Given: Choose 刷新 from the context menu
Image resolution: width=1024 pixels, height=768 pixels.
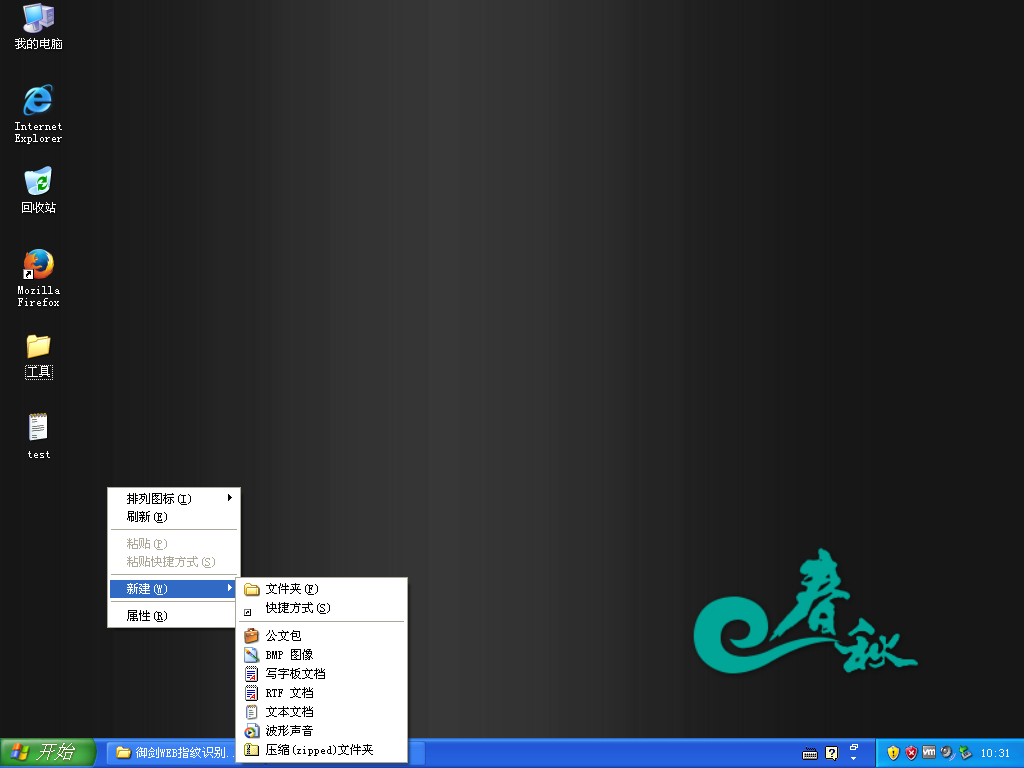Looking at the screenshot, I should [174, 517].
